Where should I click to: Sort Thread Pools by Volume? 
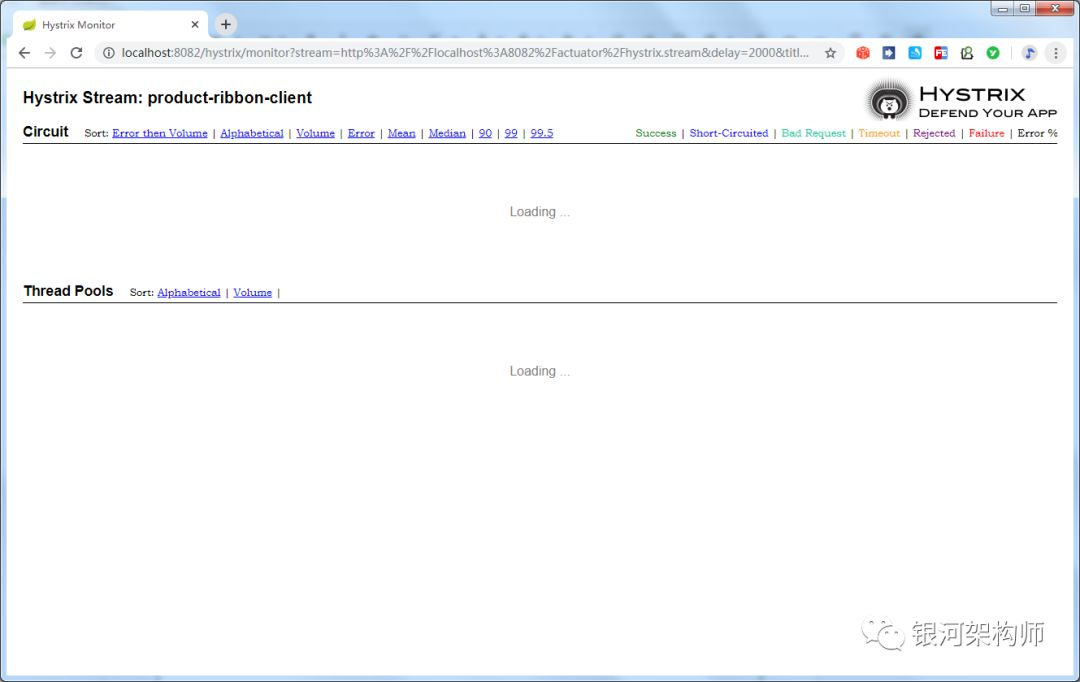click(253, 293)
